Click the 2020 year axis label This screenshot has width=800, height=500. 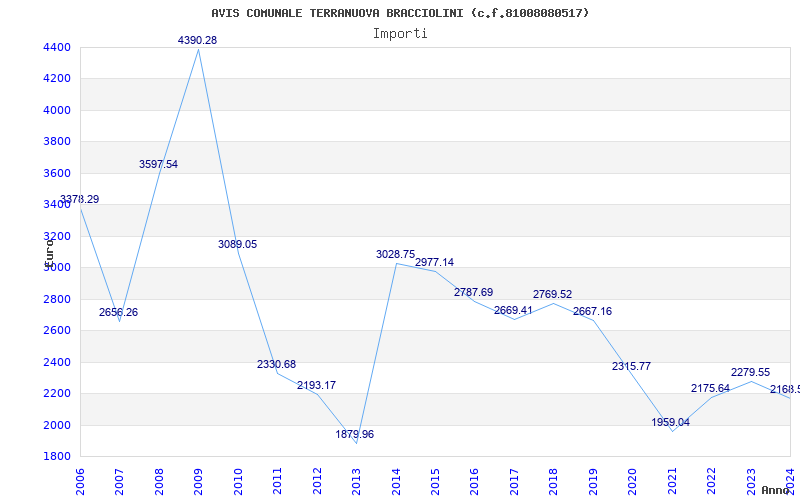pyautogui.click(x=633, y=481)
